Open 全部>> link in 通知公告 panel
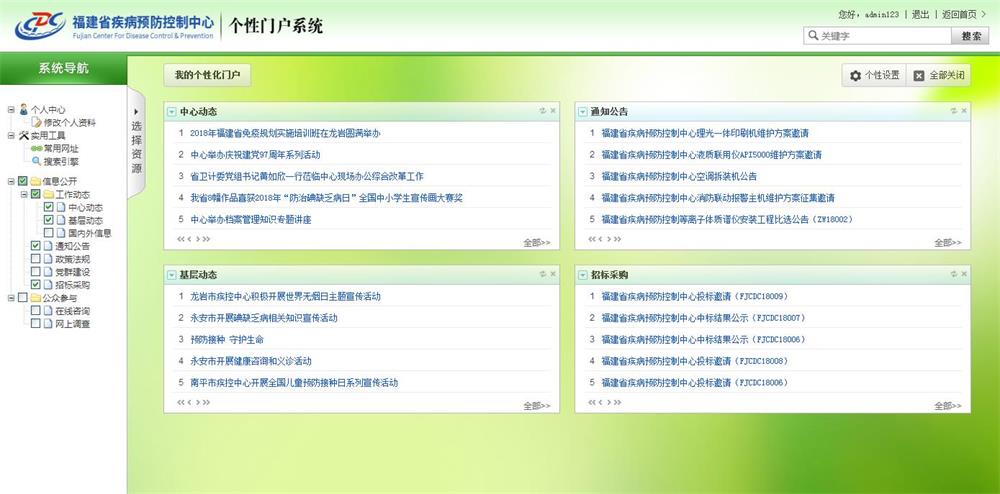 [x=947, y=242]
